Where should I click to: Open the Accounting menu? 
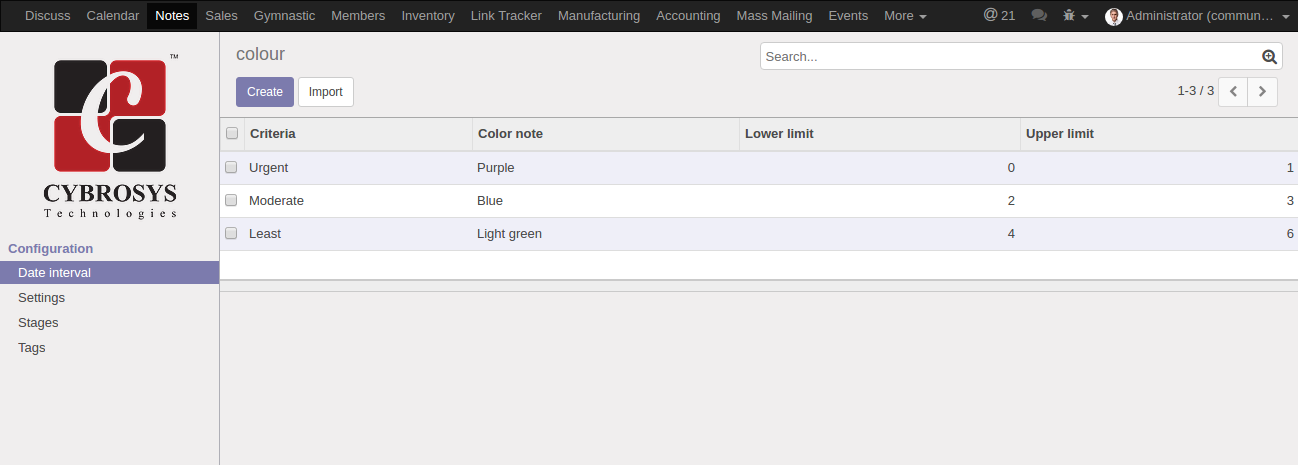click(x=688, y=16)
